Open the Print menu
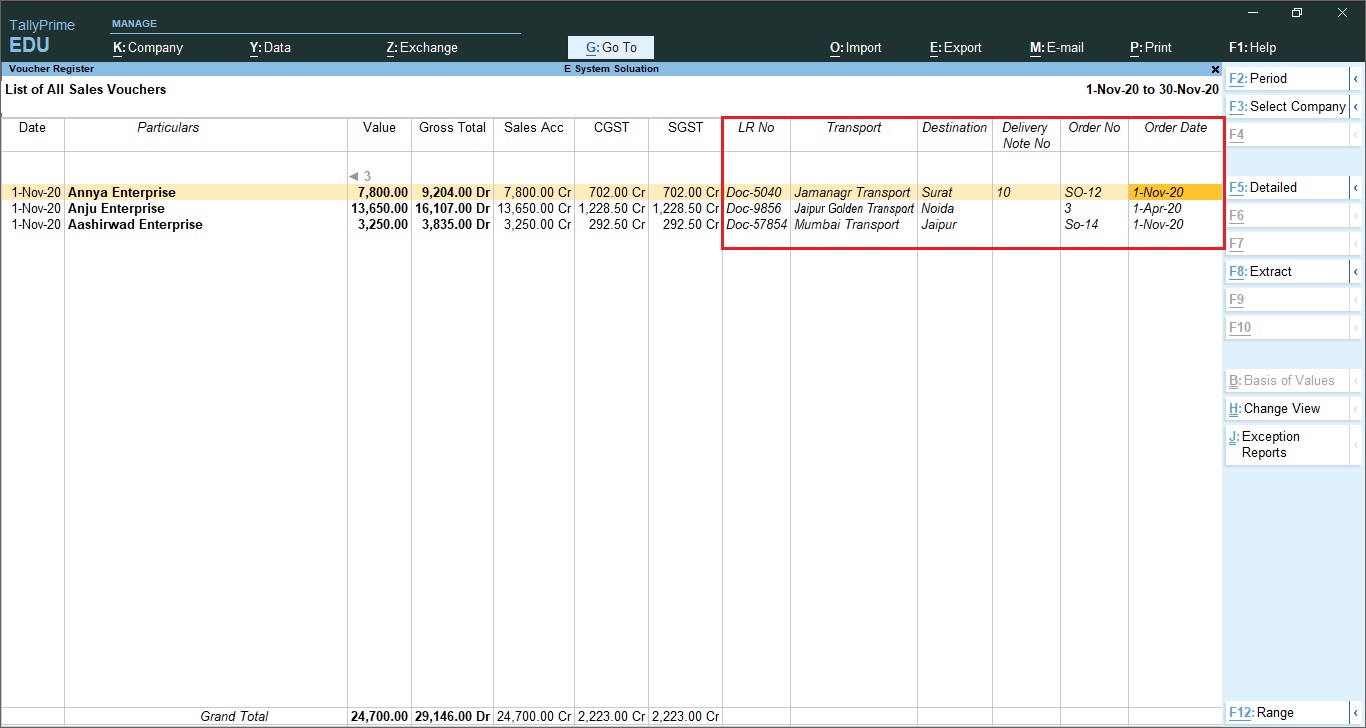This screenshot has height=728, width=1366. 1150,47
